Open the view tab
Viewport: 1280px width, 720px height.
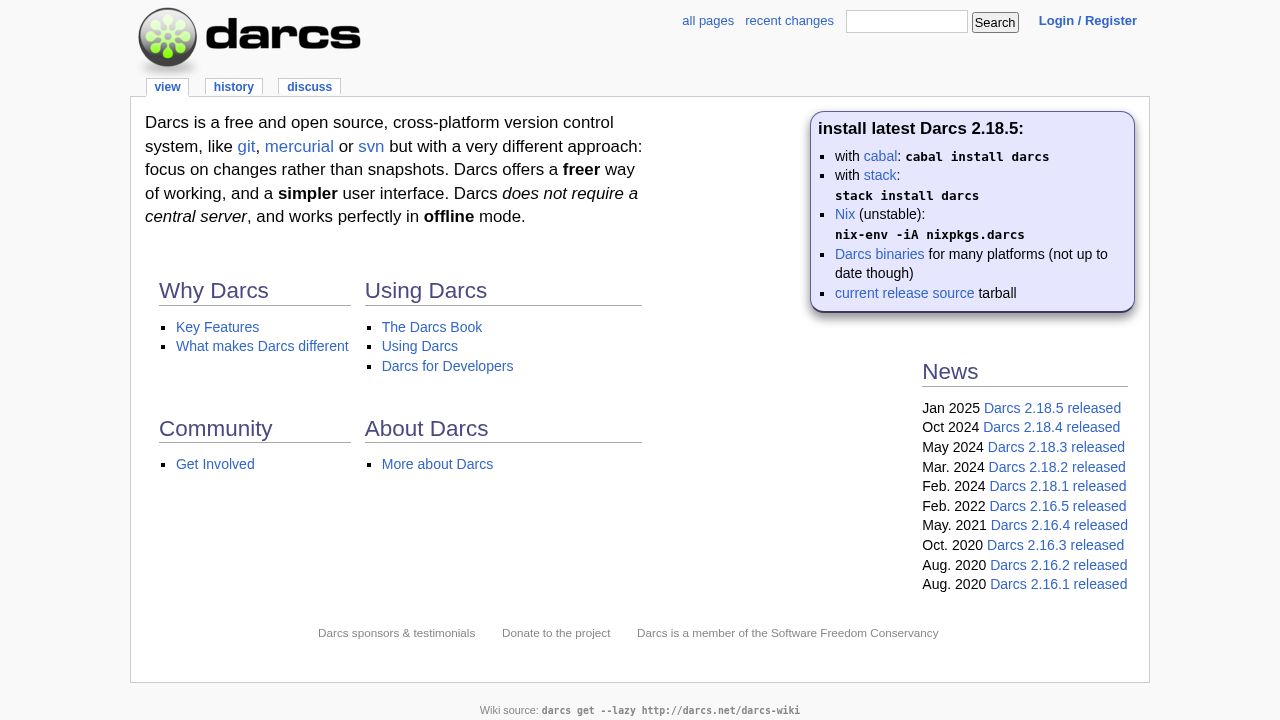(x=167, y=87)
